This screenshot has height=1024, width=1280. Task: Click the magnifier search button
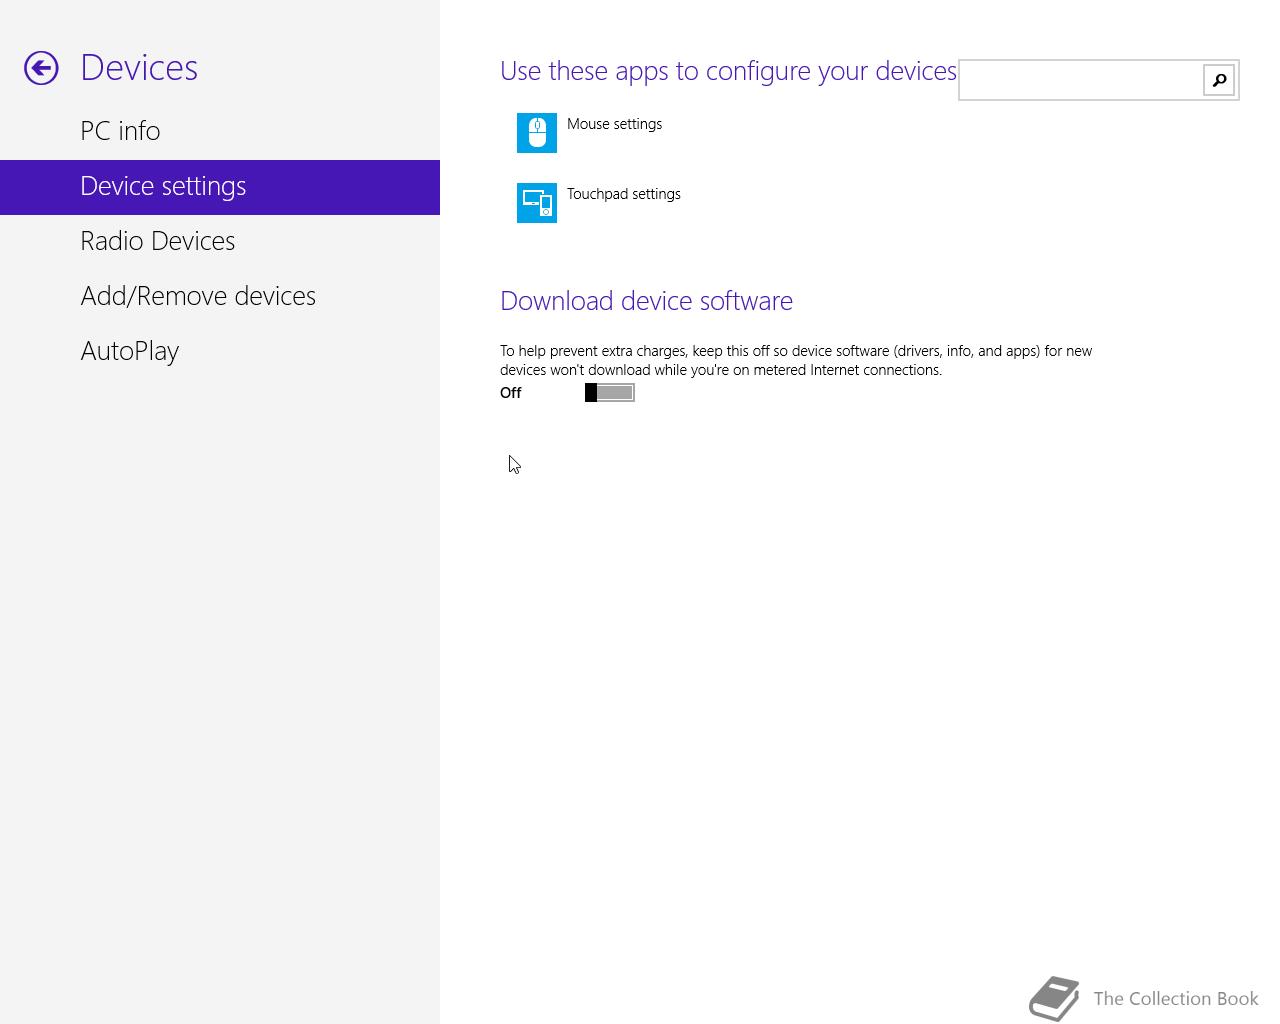[1219, 80]
